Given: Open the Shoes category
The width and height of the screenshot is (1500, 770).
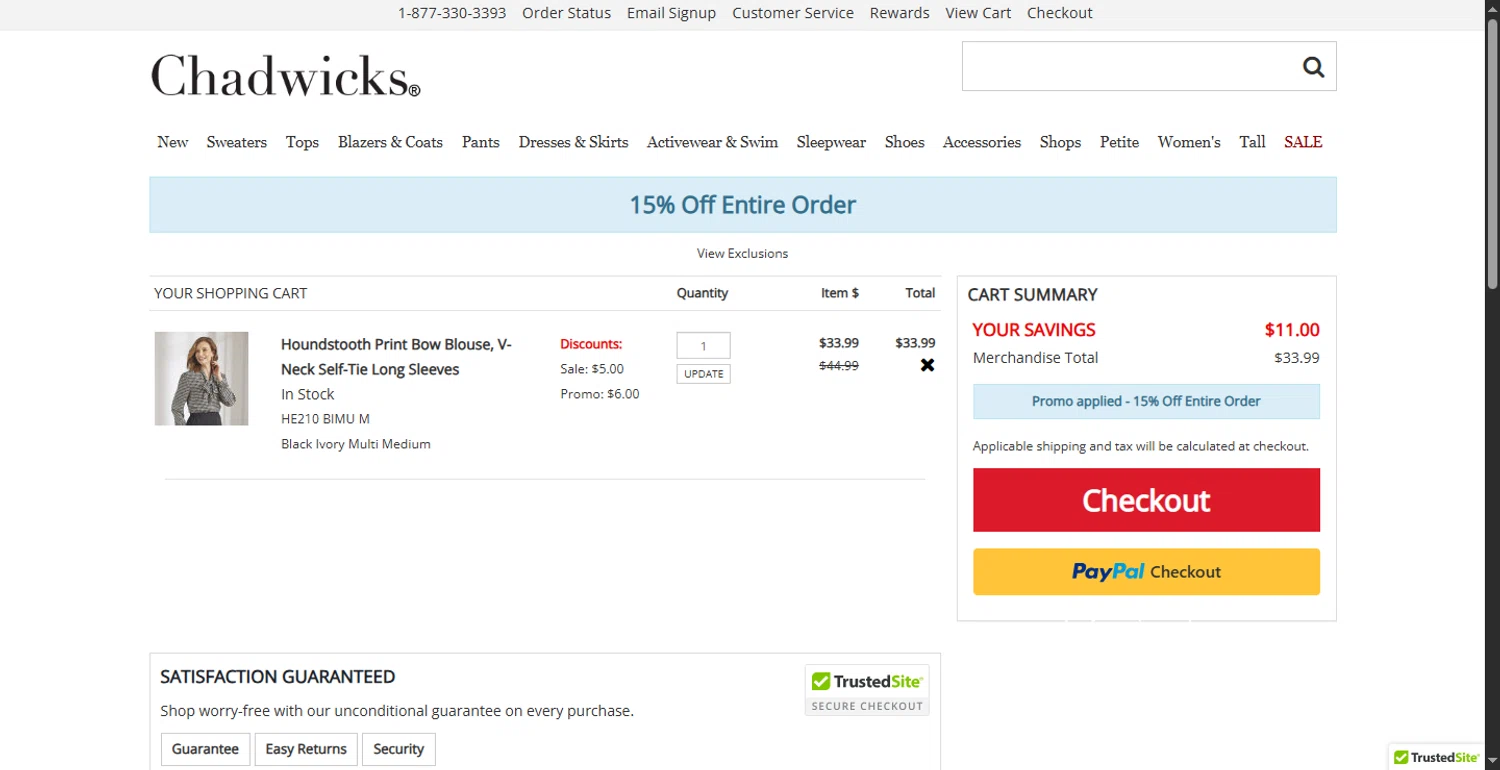Looking at the screenshot, I should click(904, 142).
